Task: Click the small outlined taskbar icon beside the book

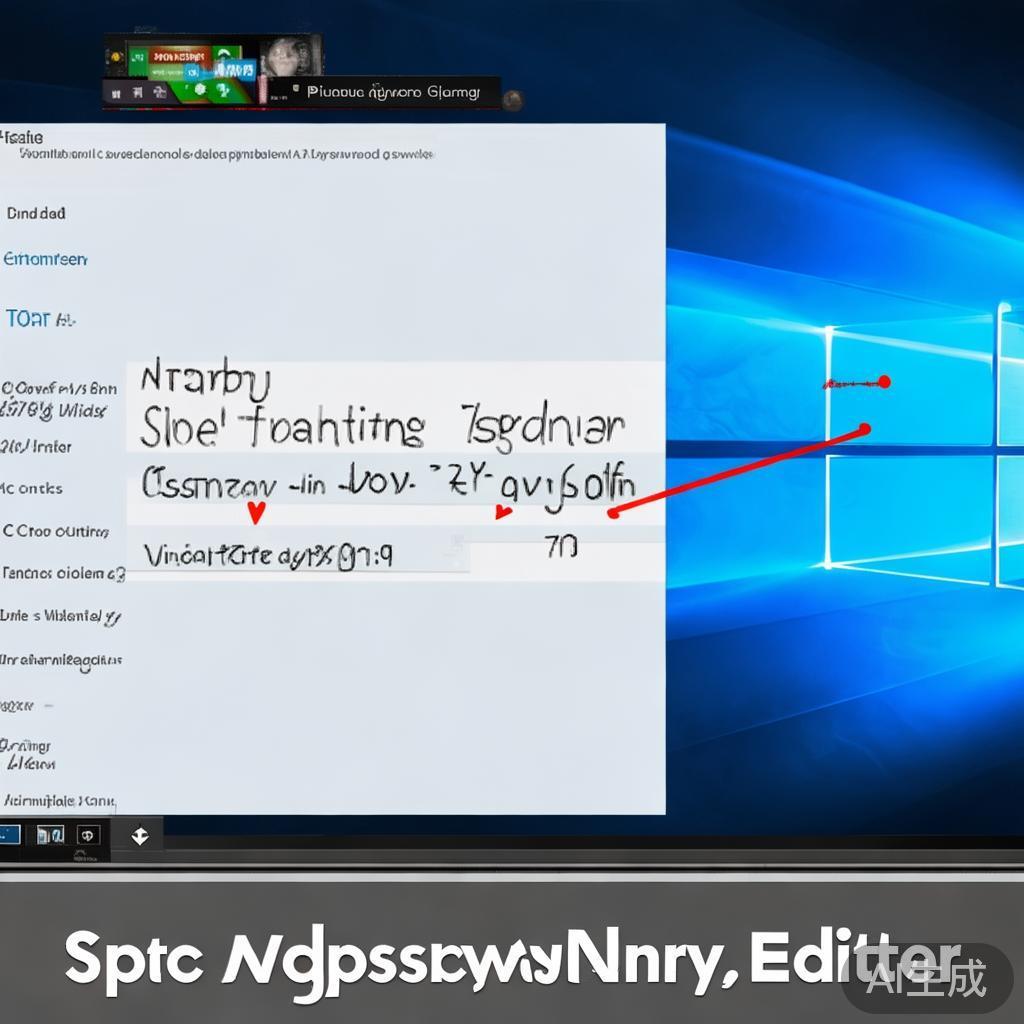Action: click(x=88, y=834)
